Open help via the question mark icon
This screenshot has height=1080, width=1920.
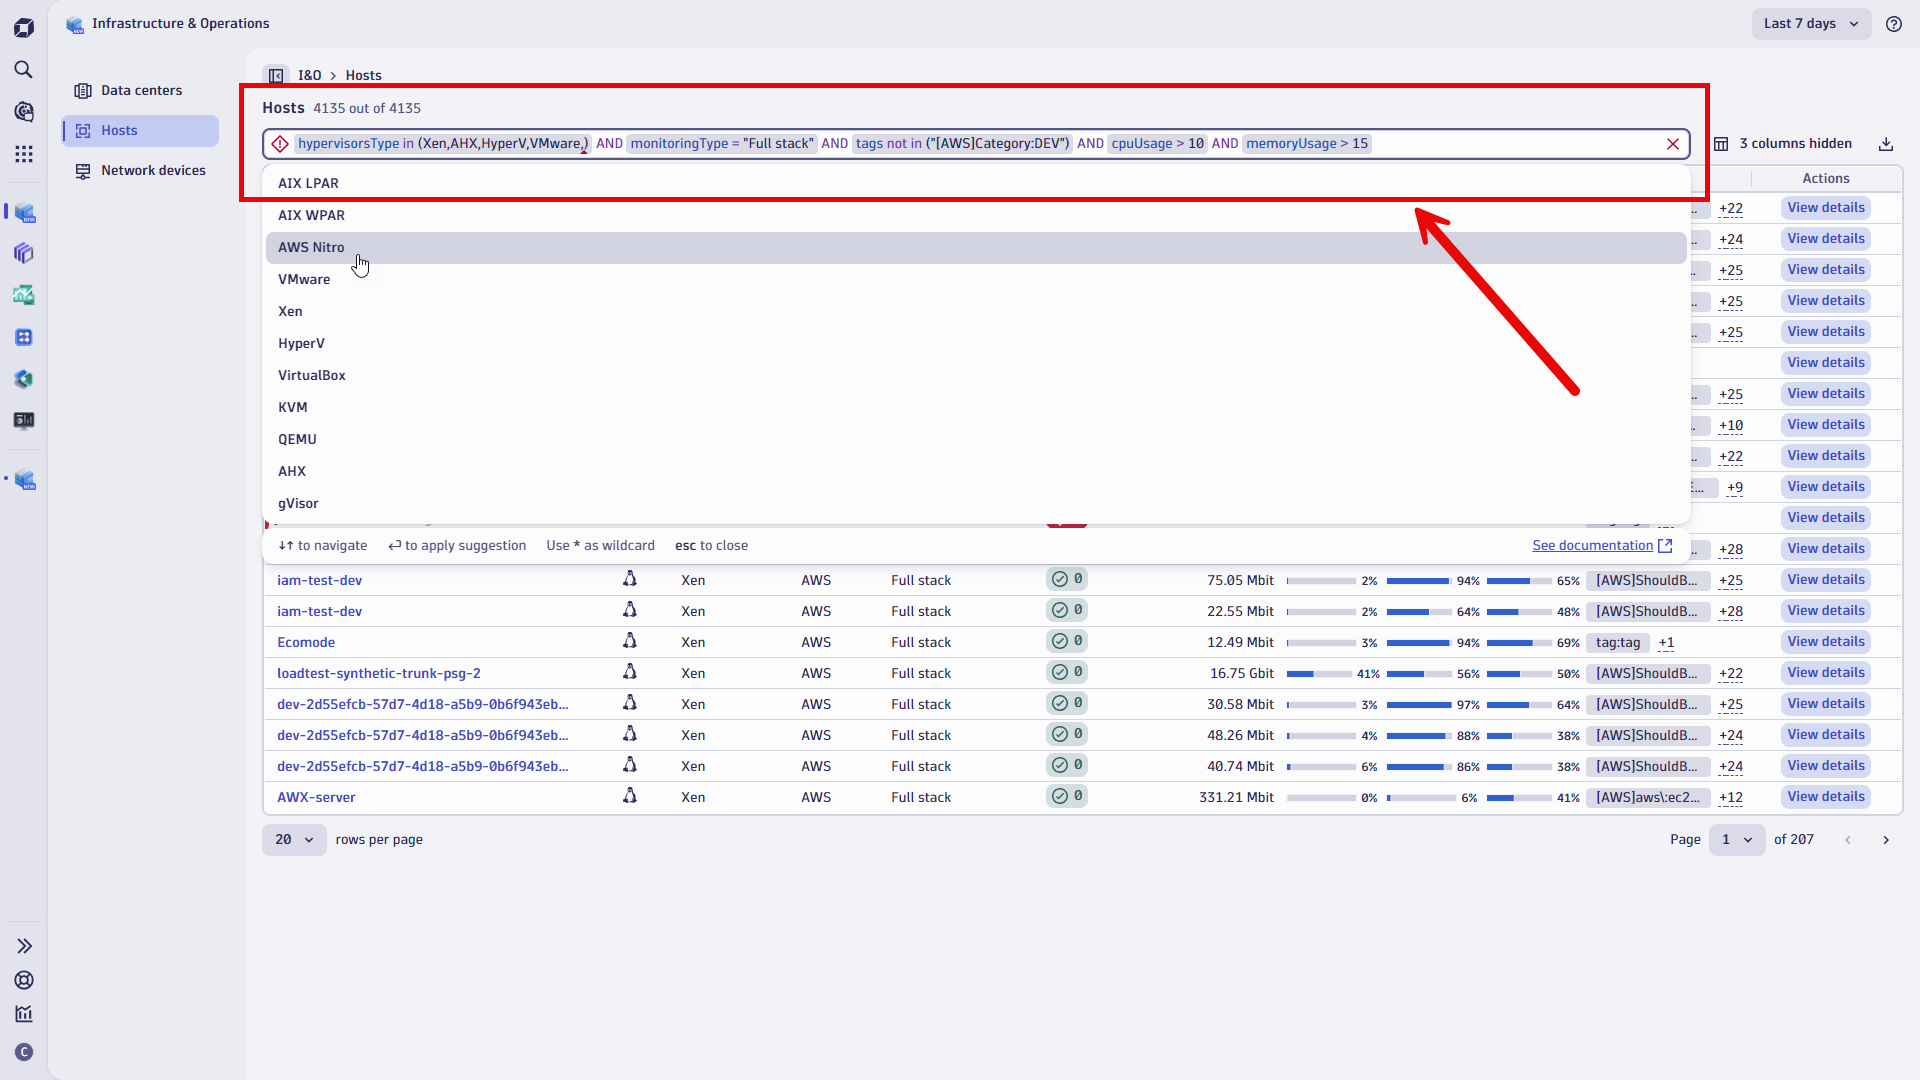1894,24
